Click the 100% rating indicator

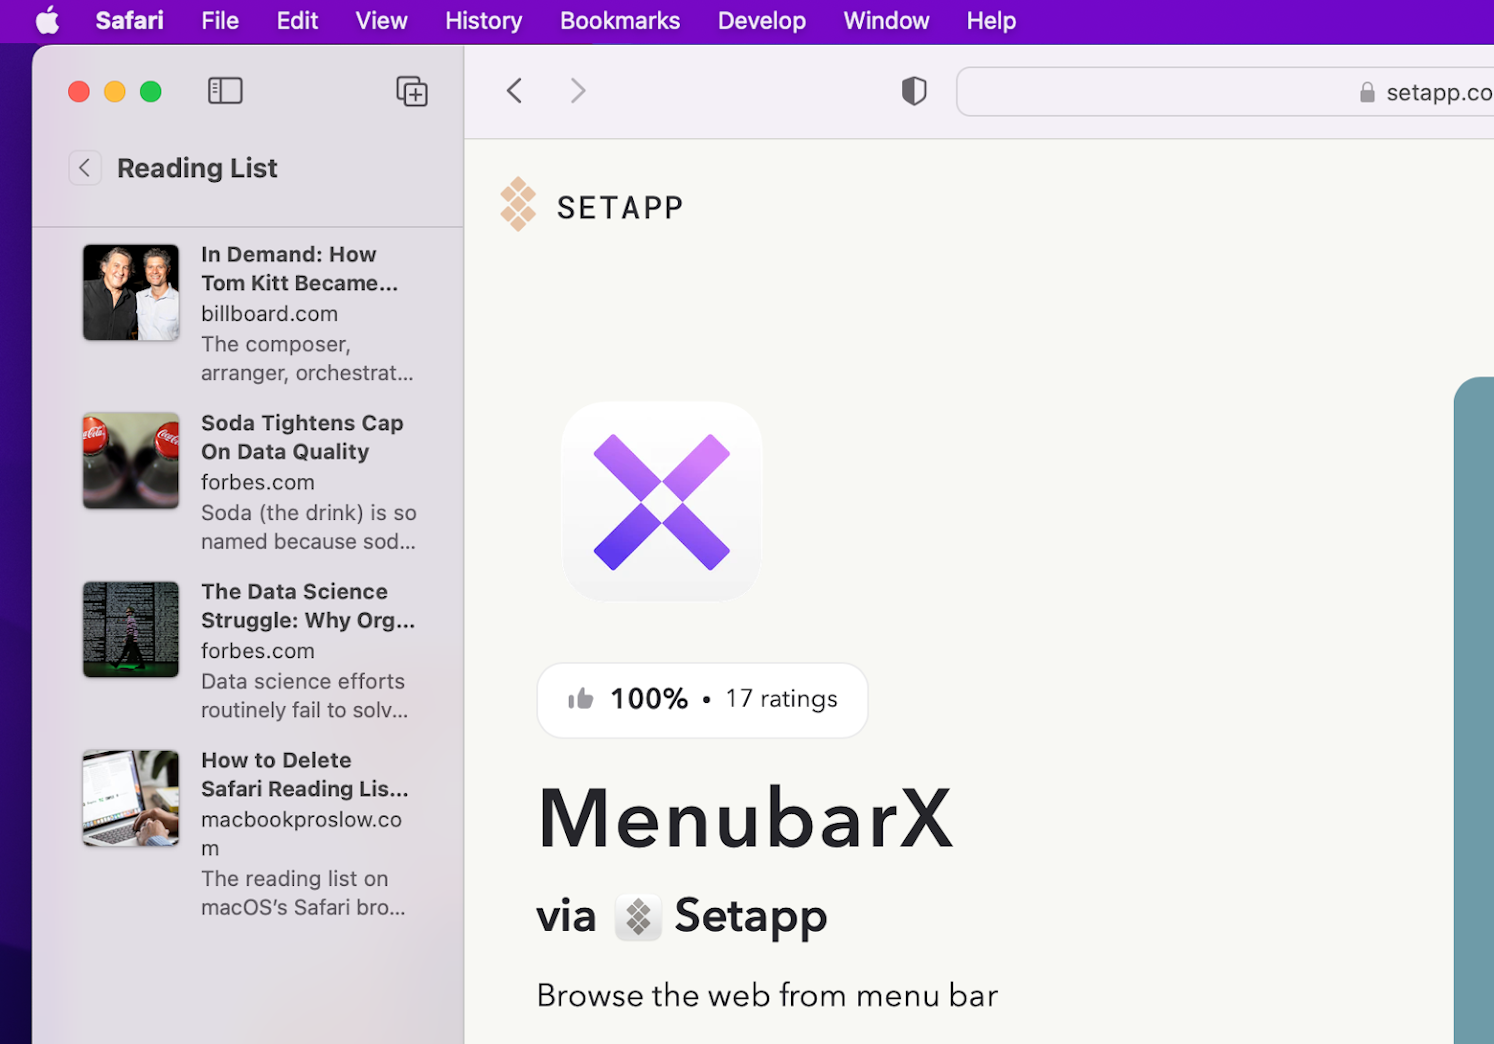pos(648,699)
